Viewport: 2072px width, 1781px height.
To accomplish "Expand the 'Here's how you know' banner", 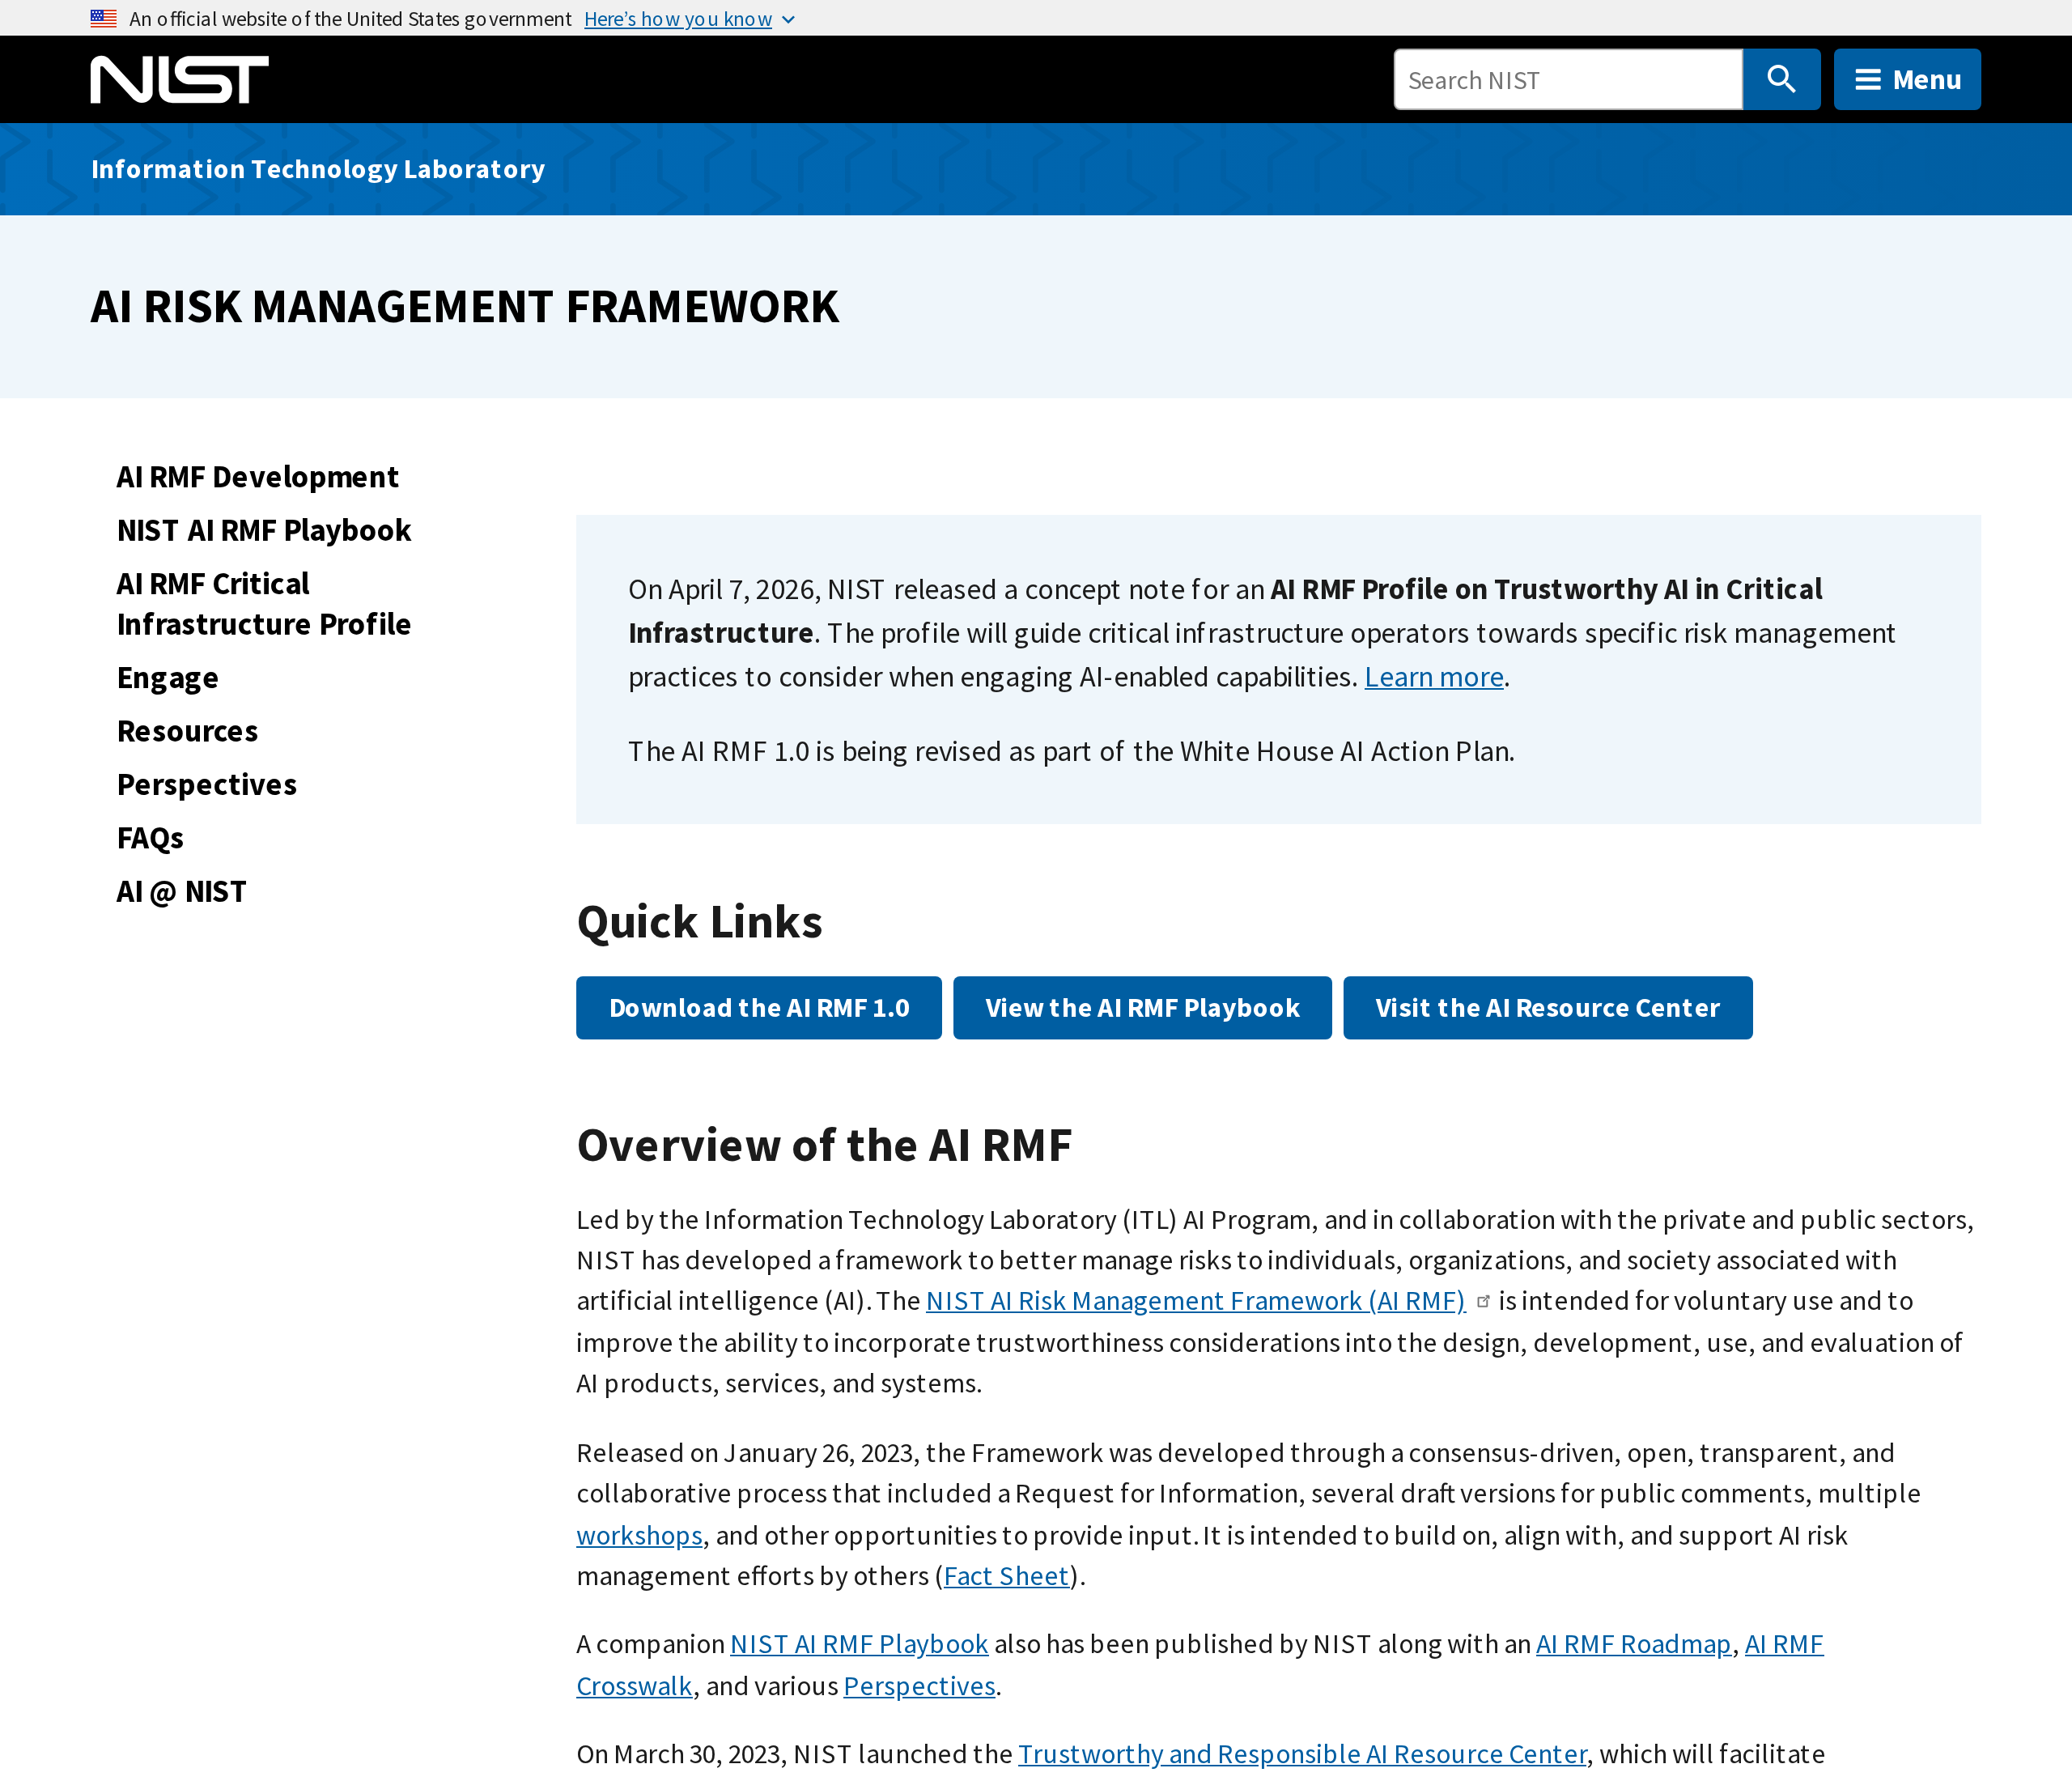I will click(689, 19).
